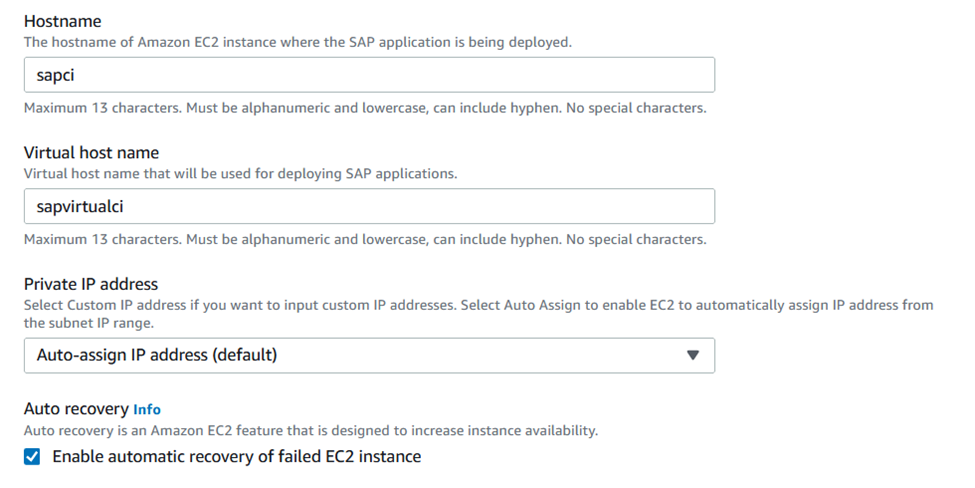This screenshot has height=488, width=975.
Task: Place cursor in 'sapci' text
Action: point(56,75)
